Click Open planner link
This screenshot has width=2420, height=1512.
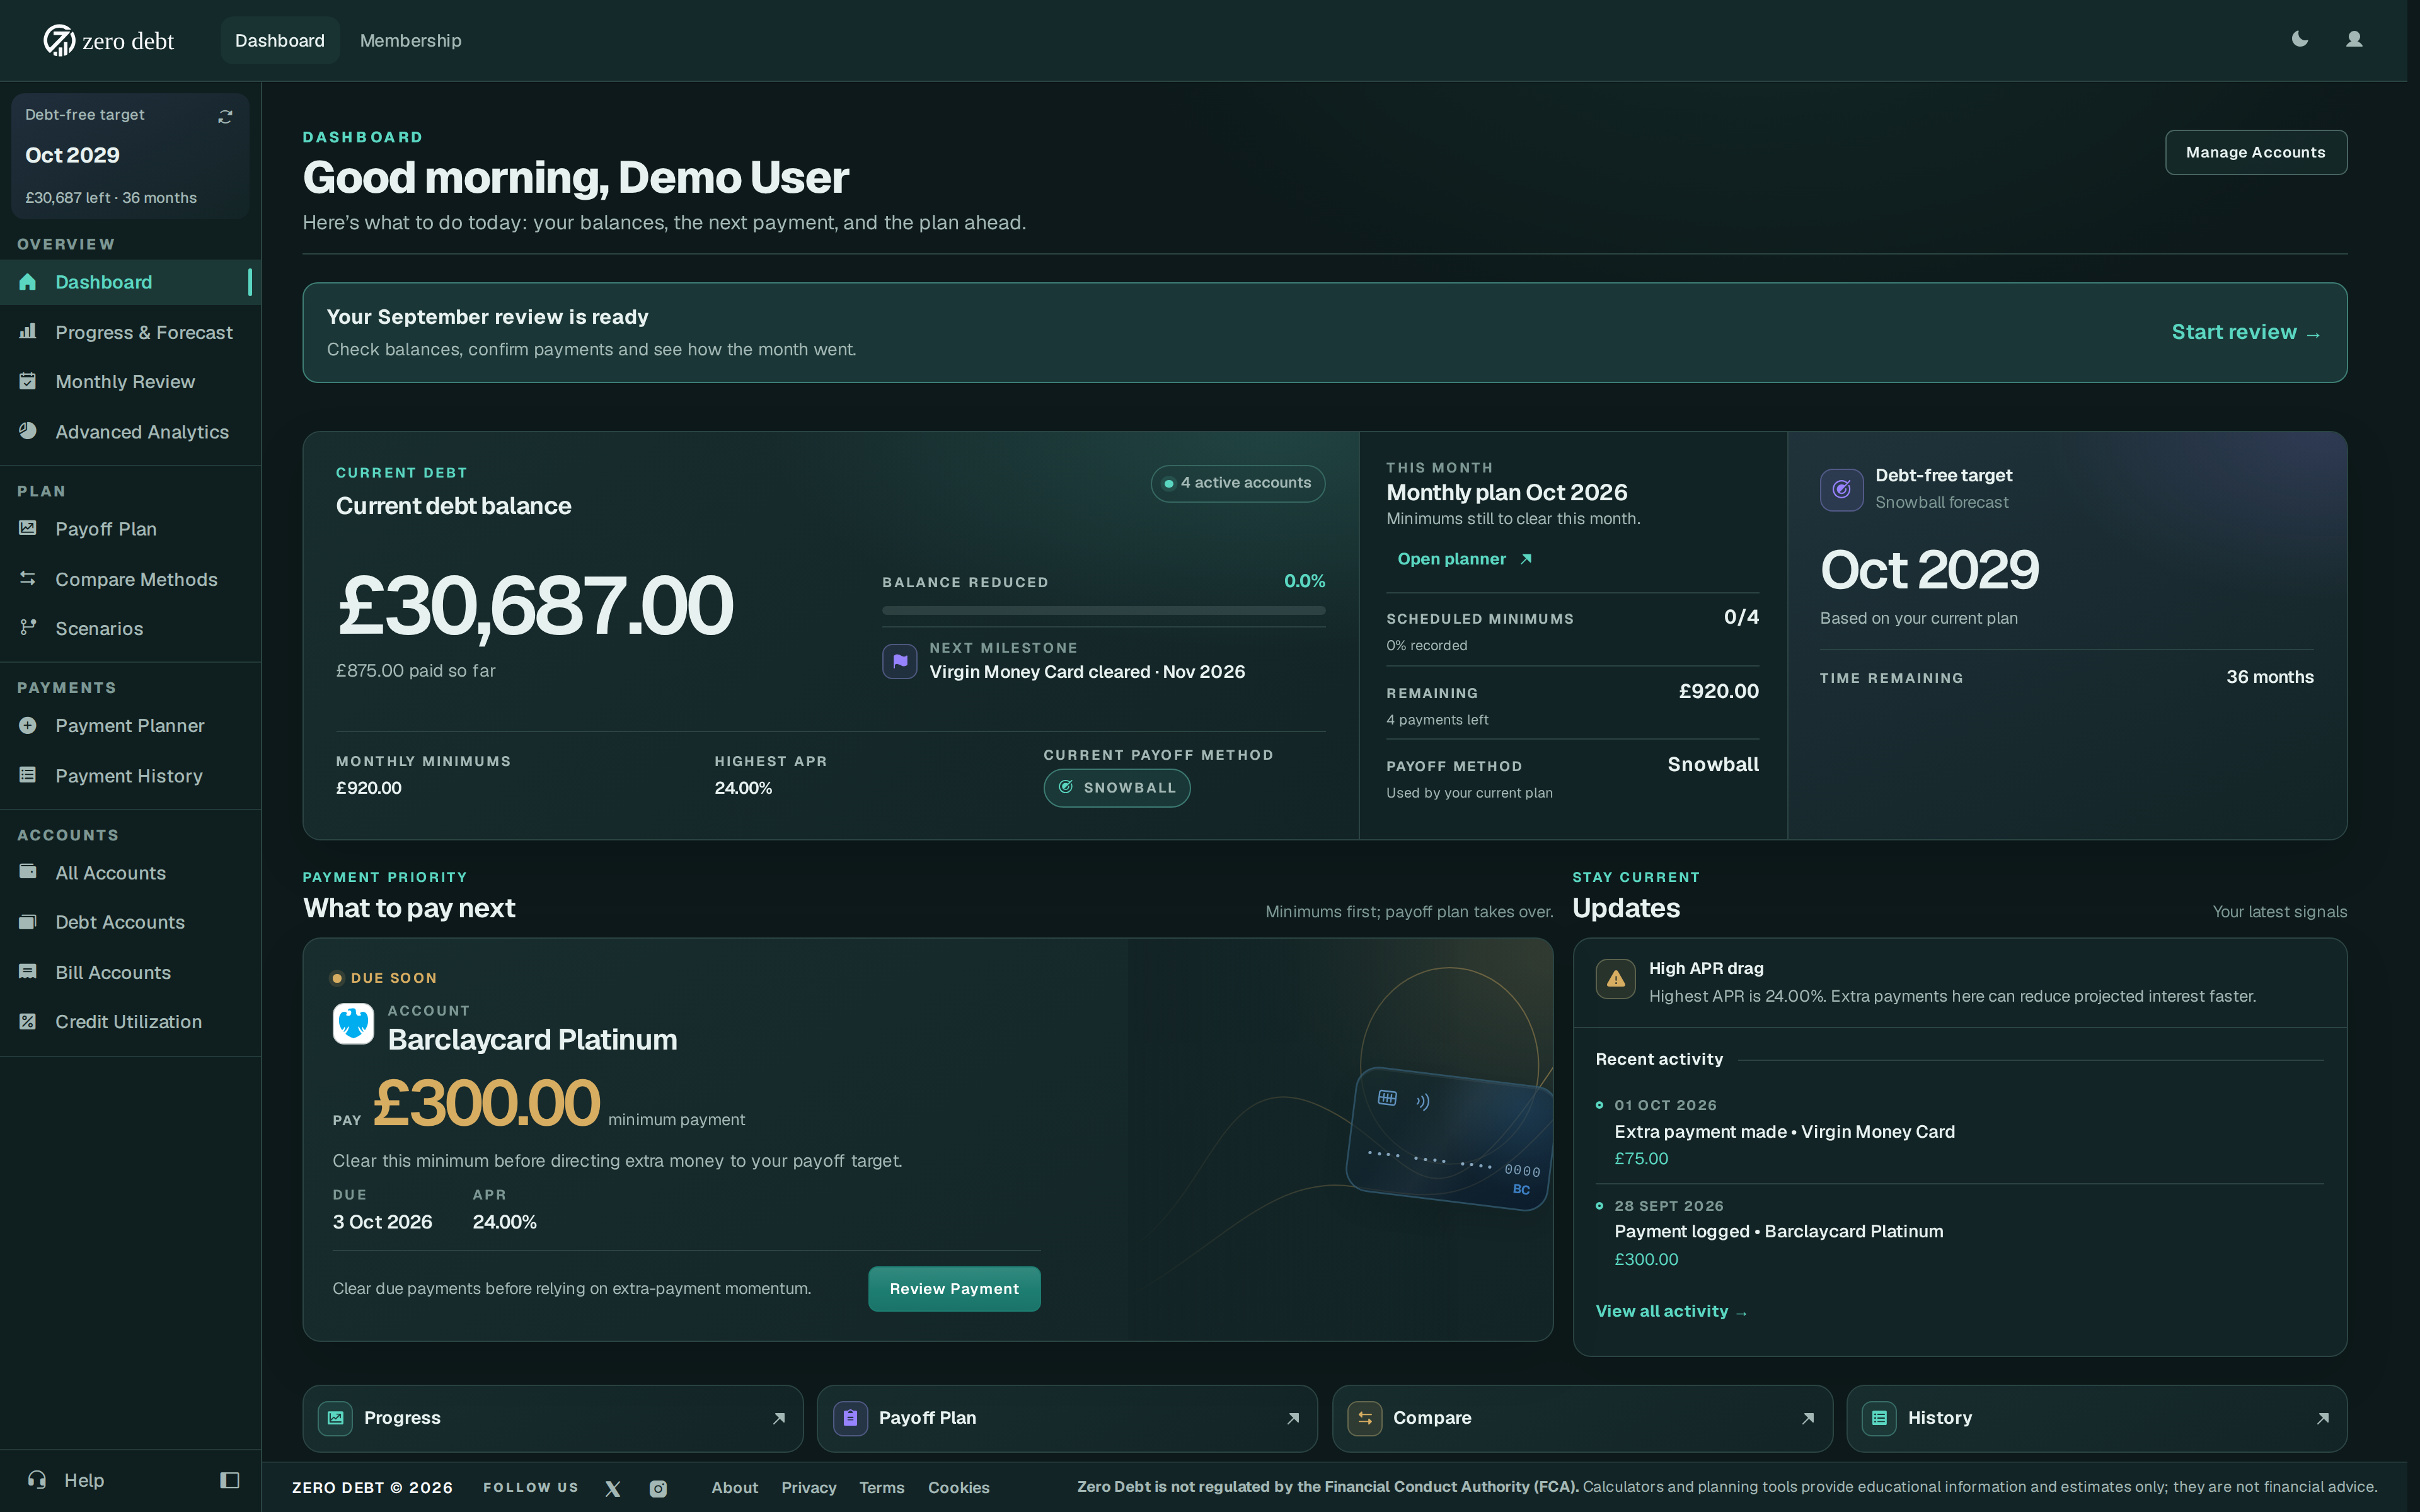tap(1464, 559)
